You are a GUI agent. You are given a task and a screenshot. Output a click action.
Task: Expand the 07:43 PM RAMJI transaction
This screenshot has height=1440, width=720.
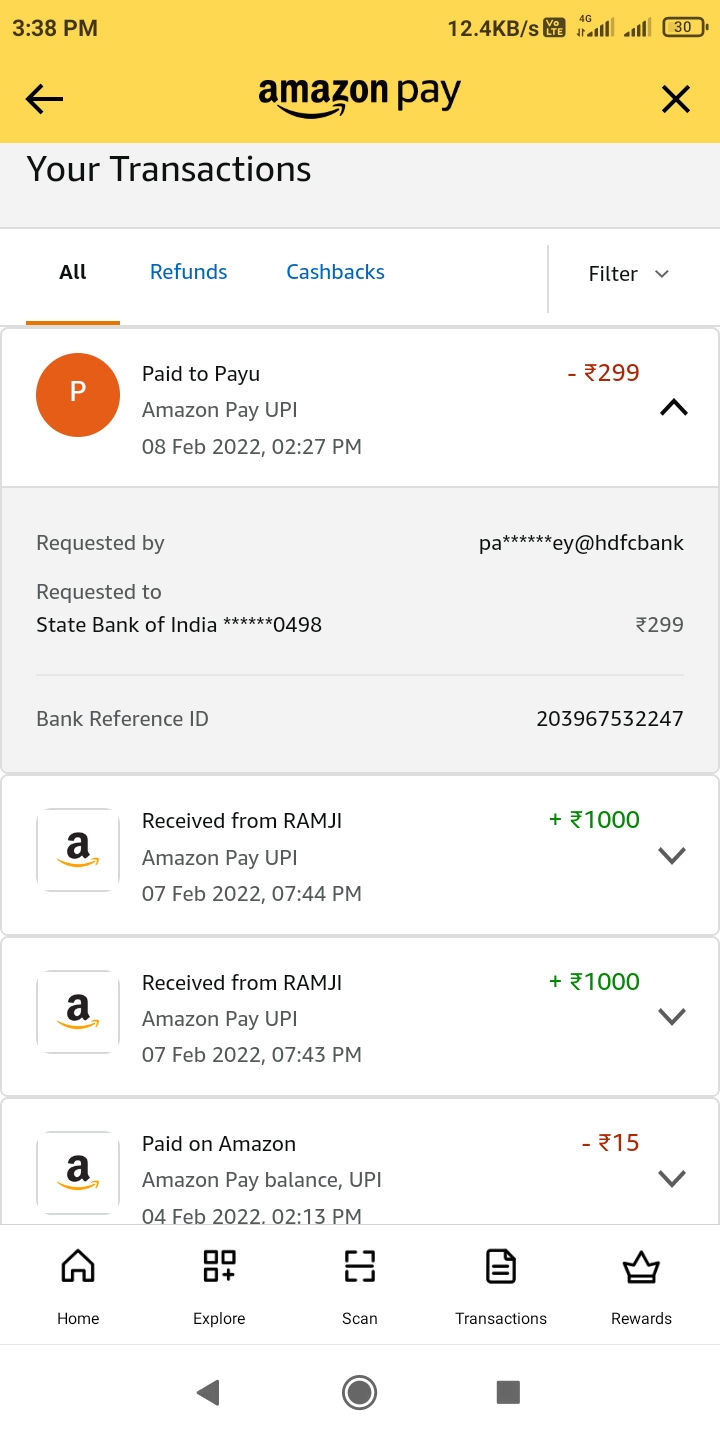(x=672, y=1017)
